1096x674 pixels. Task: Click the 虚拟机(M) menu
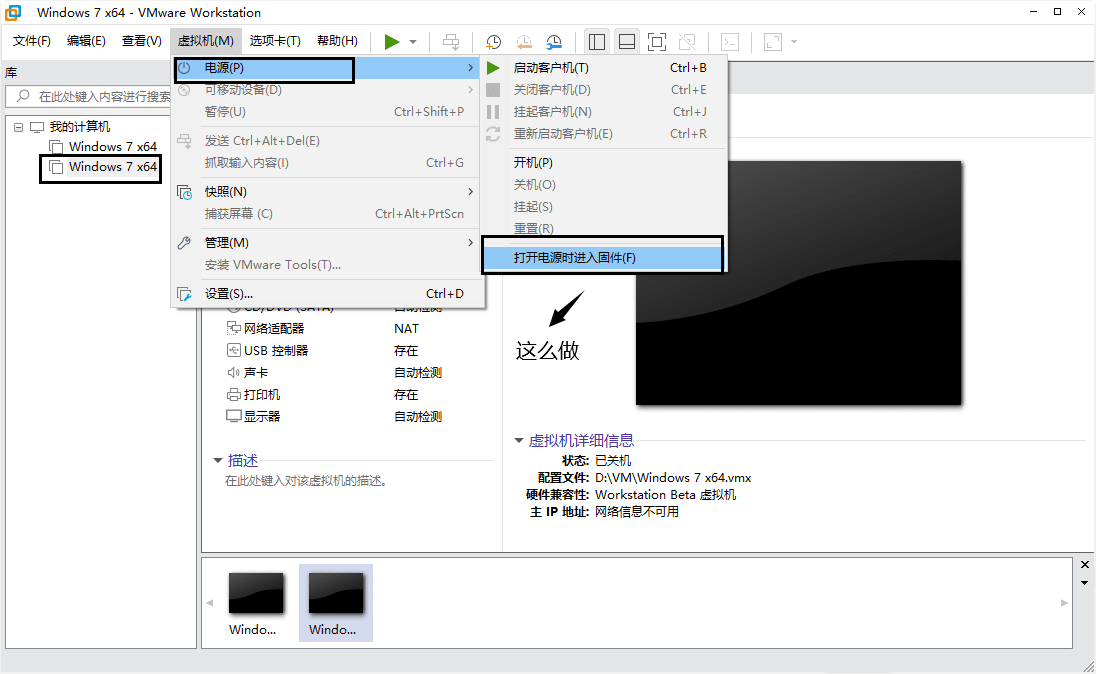pyautogui.click(x=206, y=41)
